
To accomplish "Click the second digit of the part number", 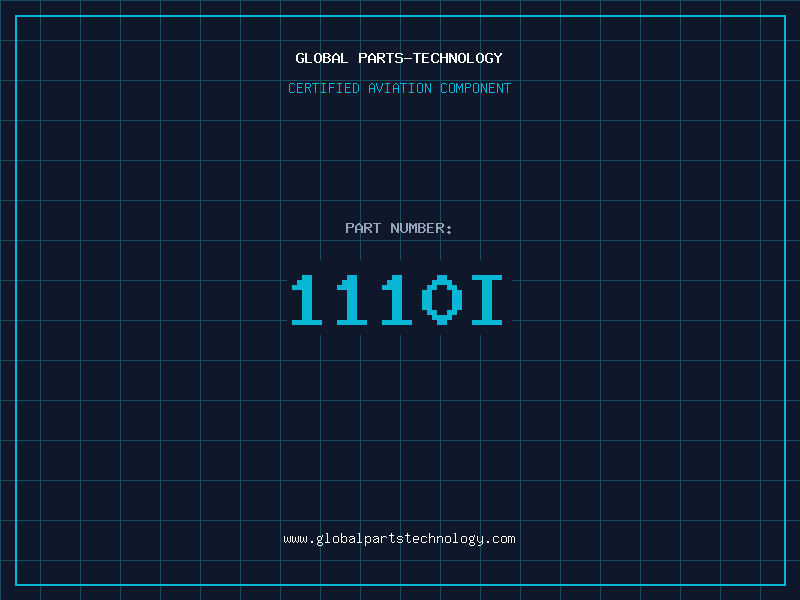I will 352,300.
